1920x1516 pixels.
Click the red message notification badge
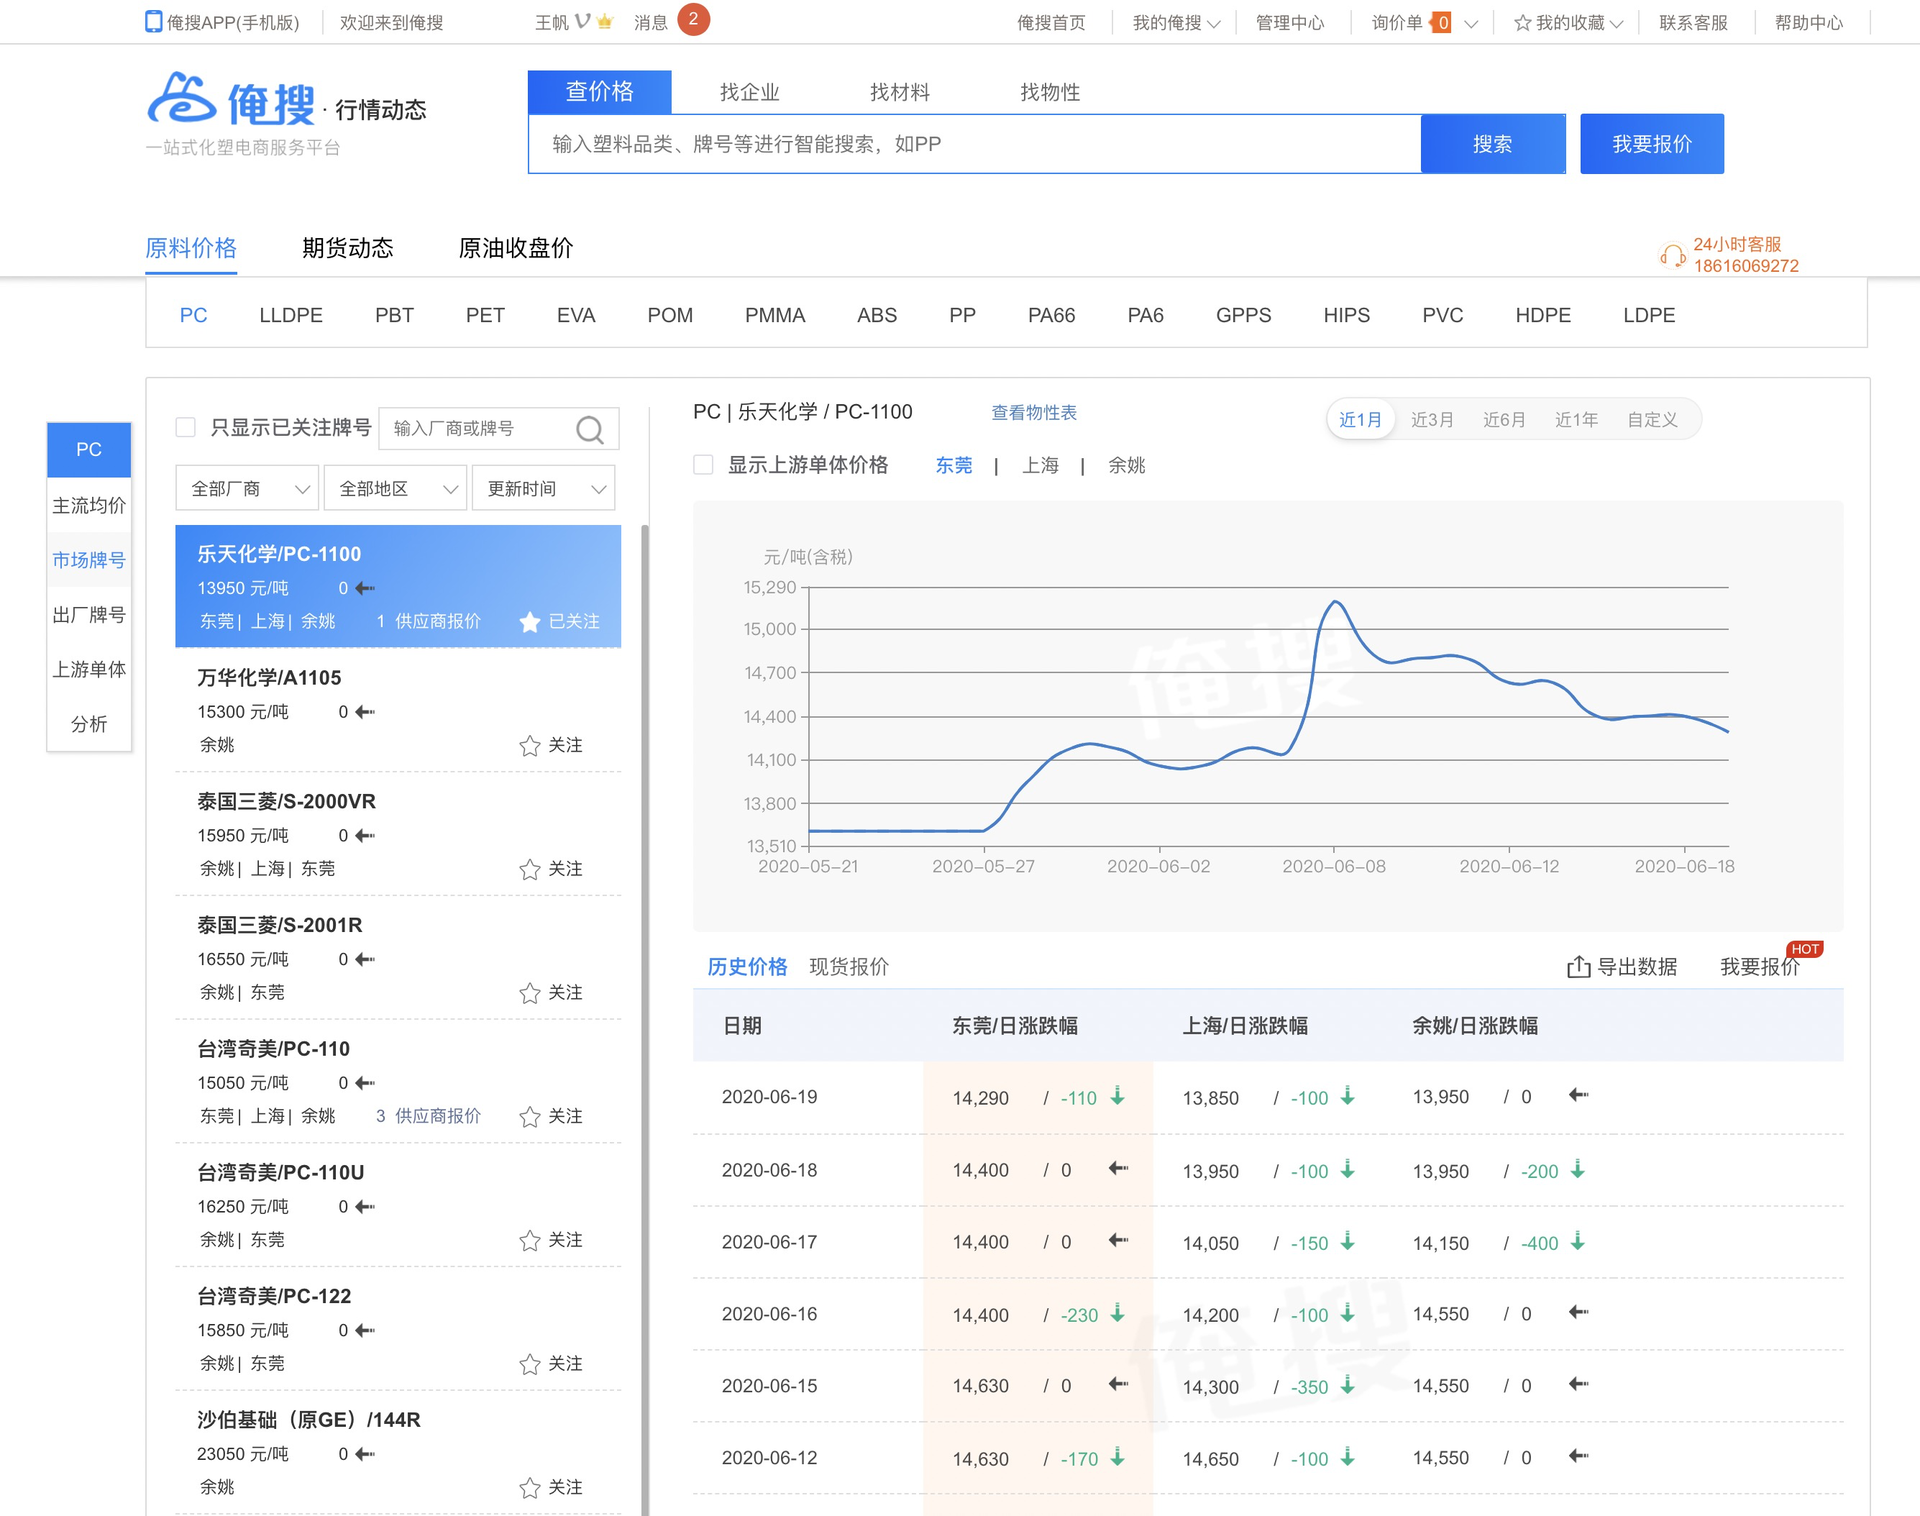(693, 19)
